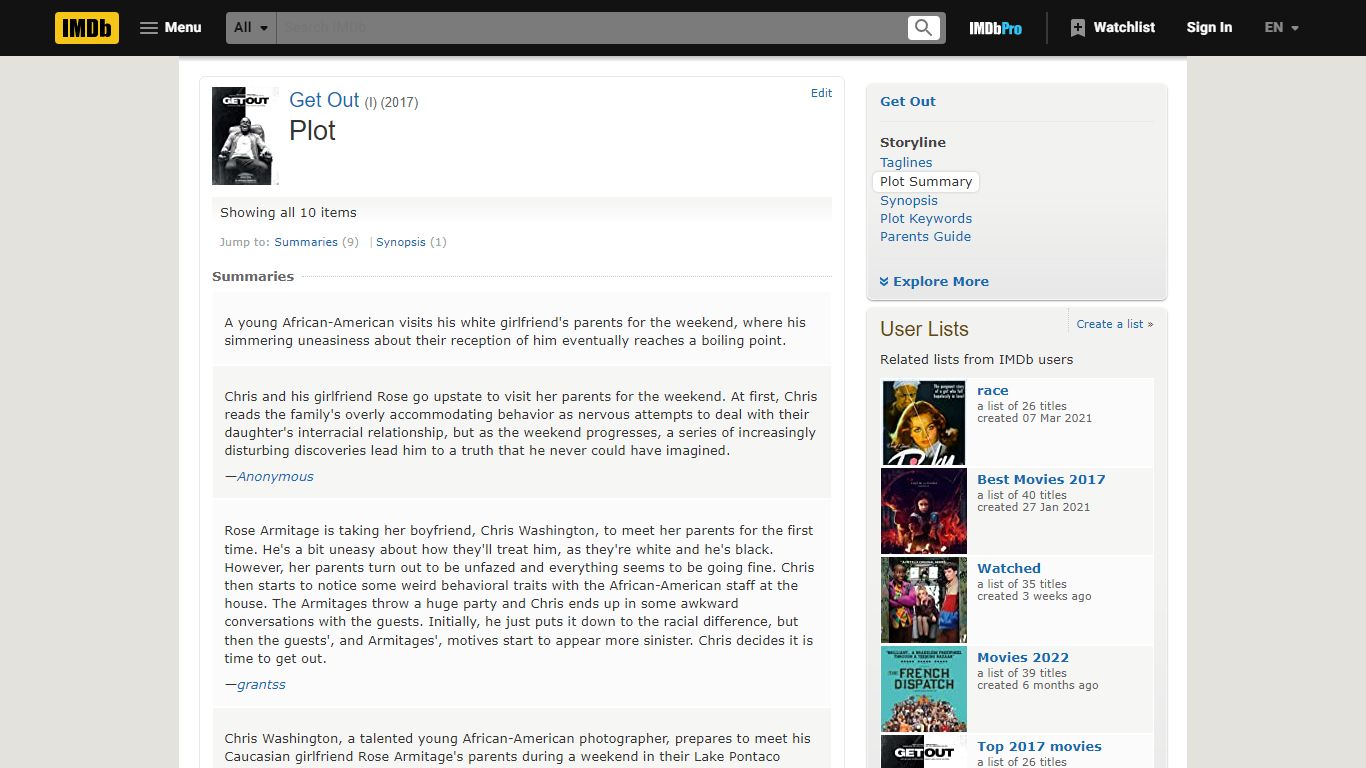The height and width of the screenshot is (768, 1366).
Task: Click the Edit link for the plot page
Action: pyautogui.click(x=821, y=93)
